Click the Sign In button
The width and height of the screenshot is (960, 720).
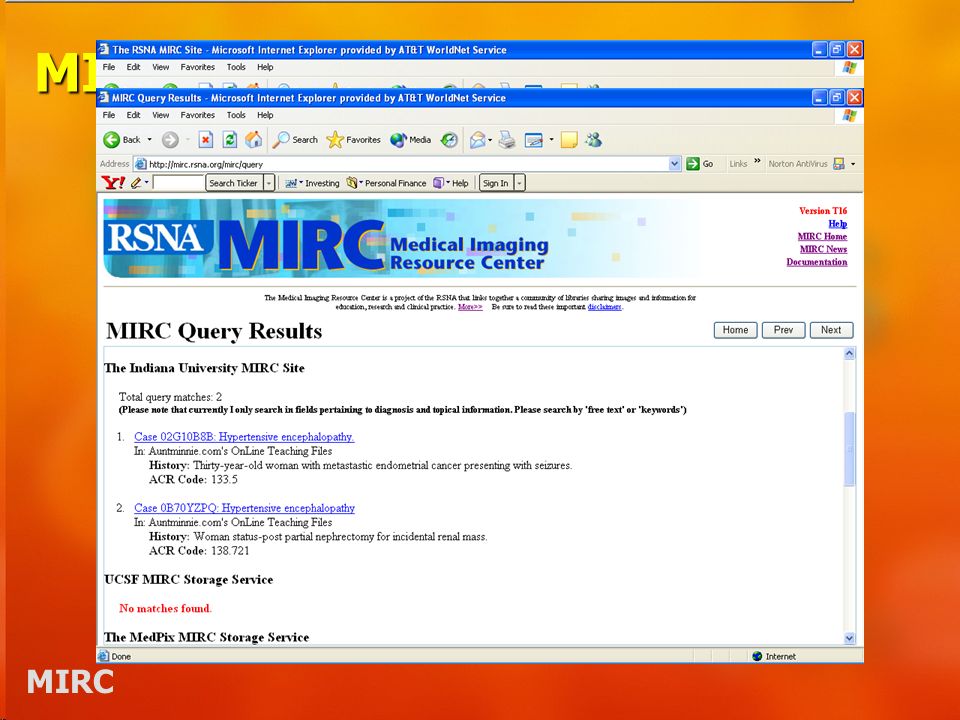[495, 182]
